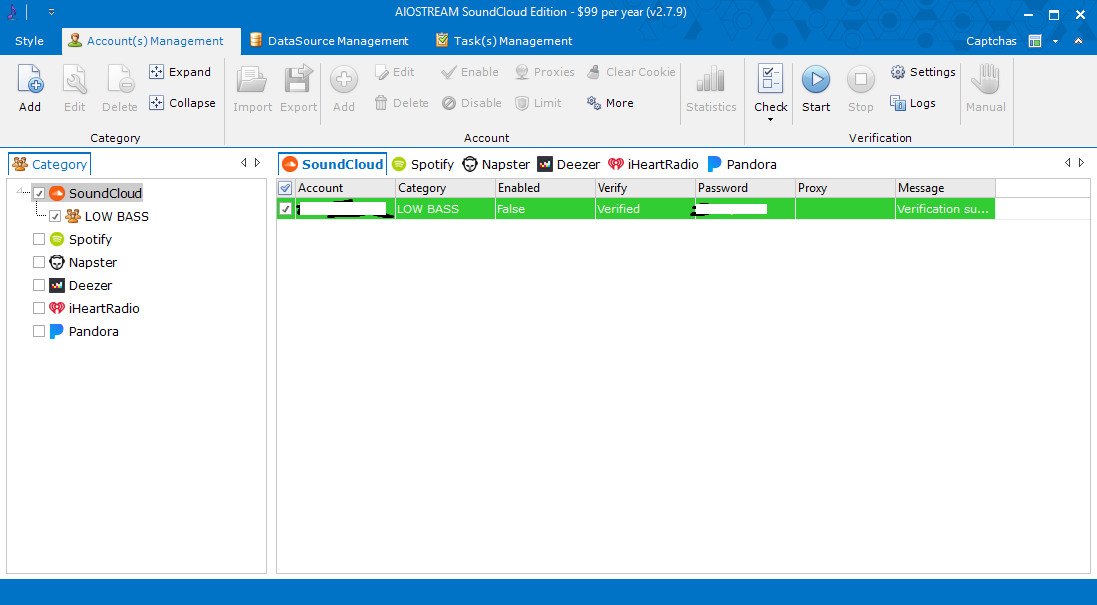Select the iHeartRadio platform tab
The width and height of the screenshot is (1097, 605).
tap(653, 164)
